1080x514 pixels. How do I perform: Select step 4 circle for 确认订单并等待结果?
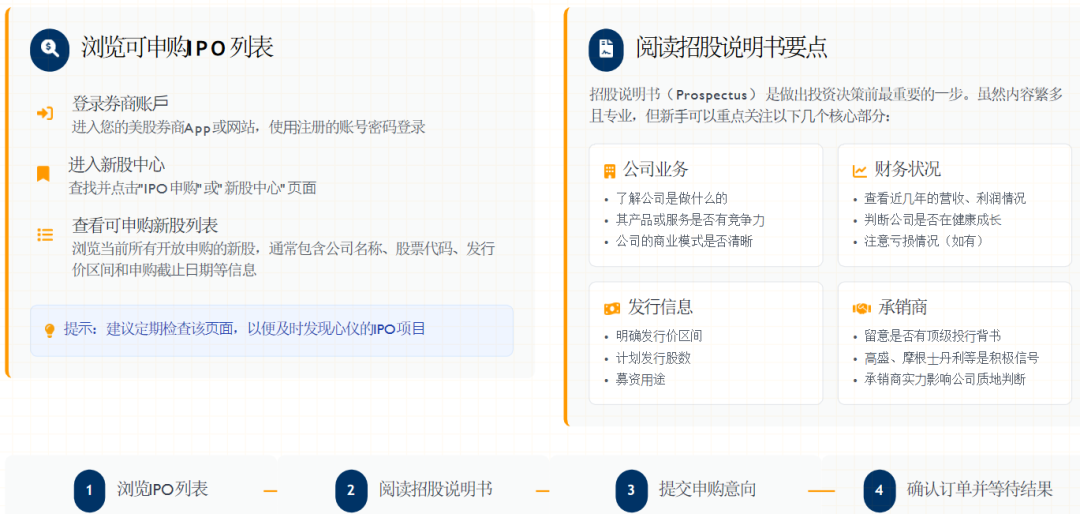click(879, 491)
